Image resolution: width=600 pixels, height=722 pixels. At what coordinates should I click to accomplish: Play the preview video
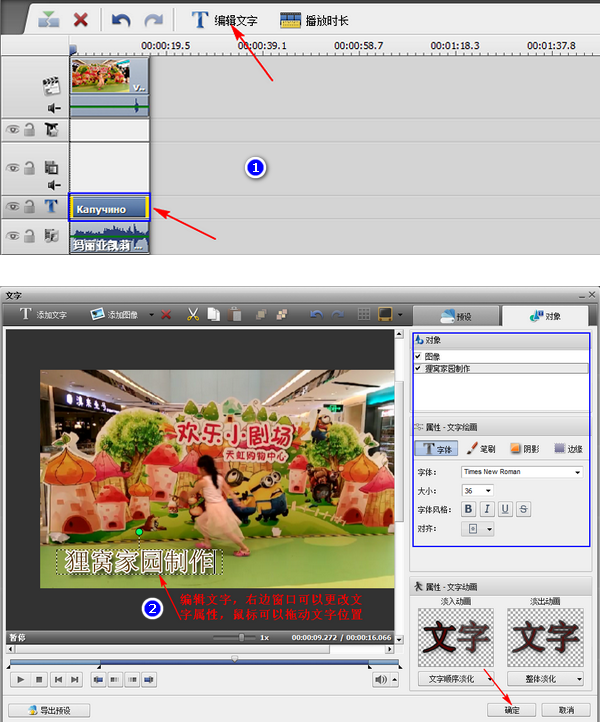pyautogui.click(x=20, y=680)
